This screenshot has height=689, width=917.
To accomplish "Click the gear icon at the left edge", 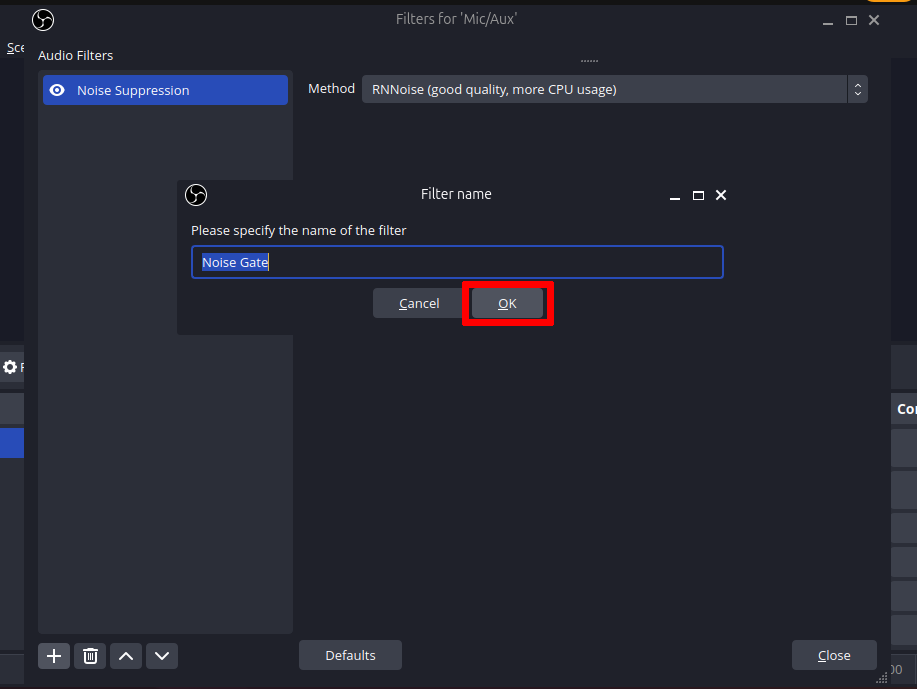I will point(10,367).
